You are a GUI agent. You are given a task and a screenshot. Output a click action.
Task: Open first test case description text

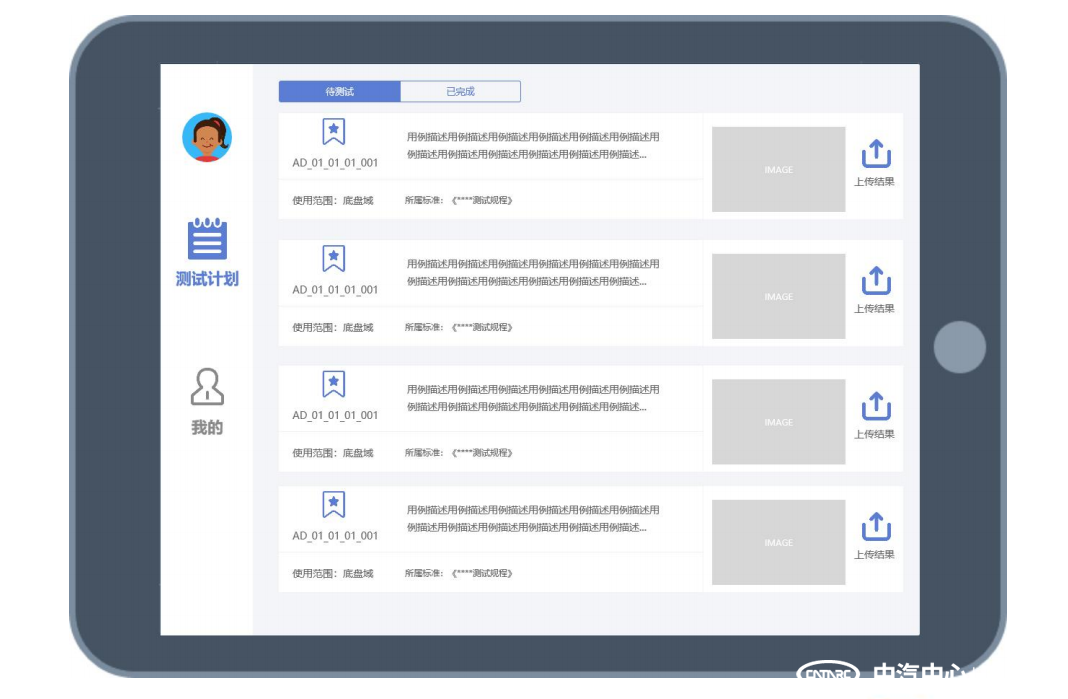coord(532,146)
